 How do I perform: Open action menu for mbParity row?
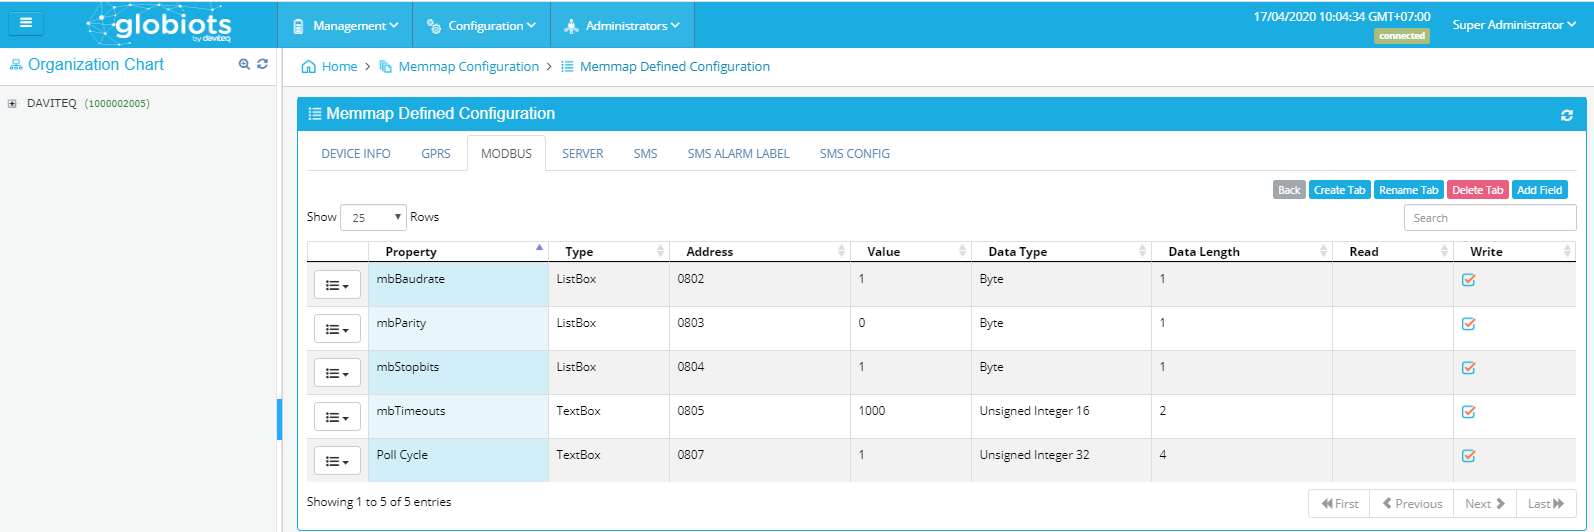coord(337,329)
